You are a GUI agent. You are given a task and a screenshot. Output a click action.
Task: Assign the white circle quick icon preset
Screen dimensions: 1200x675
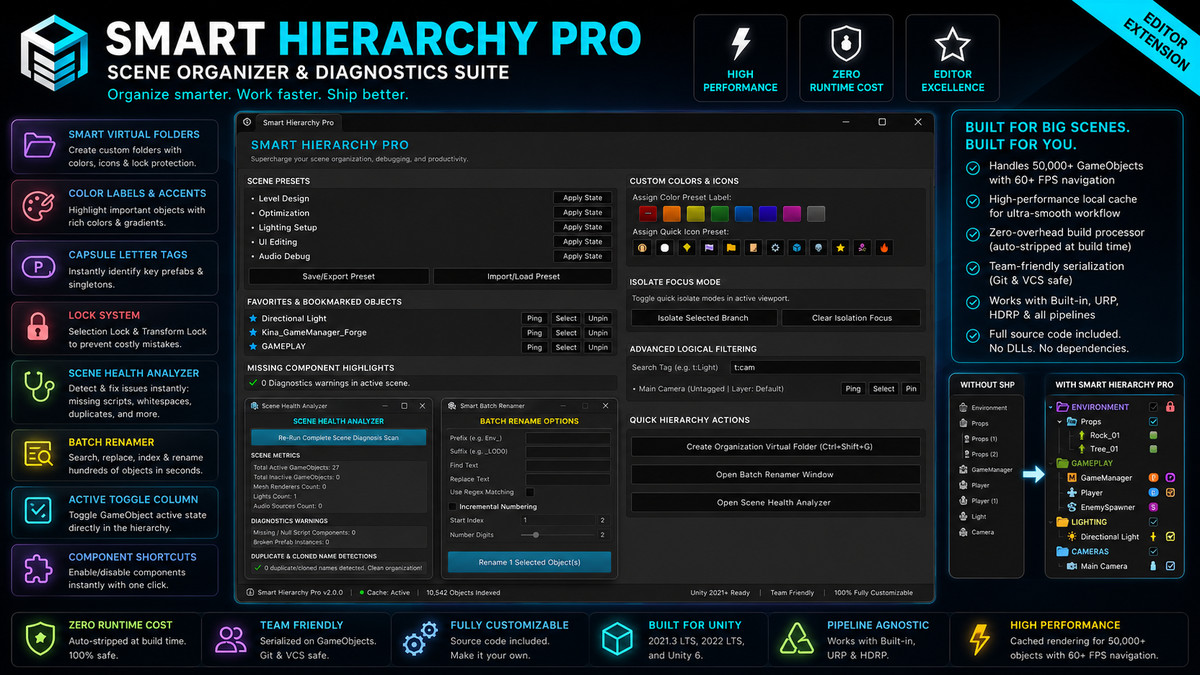[x=665, y=248]
